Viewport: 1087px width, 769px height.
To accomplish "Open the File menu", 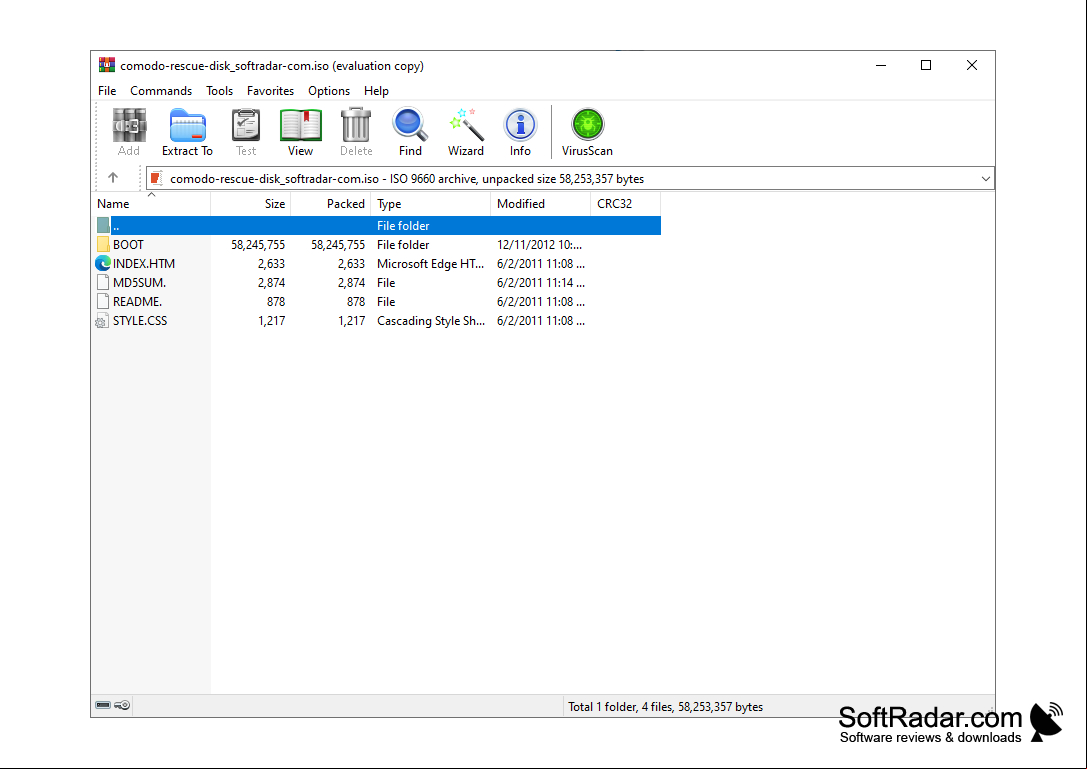I will [107, 91].
